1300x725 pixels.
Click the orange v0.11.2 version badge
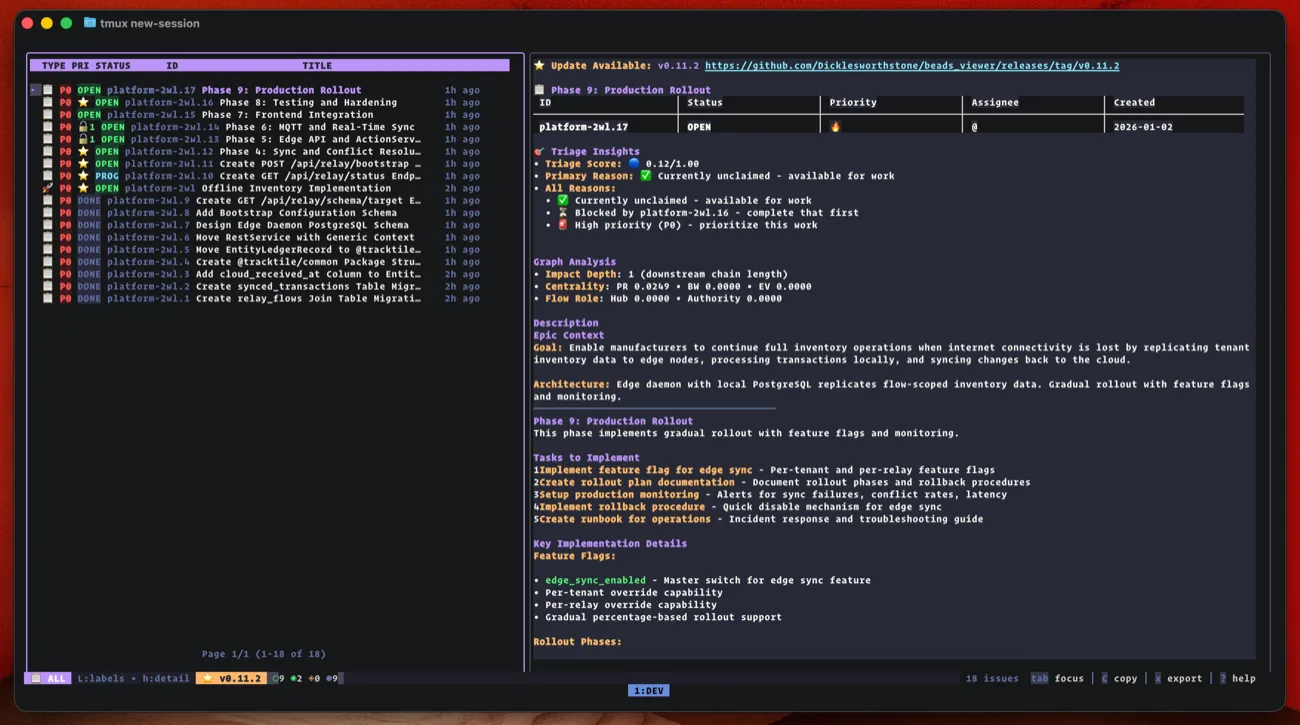point(231,678)
